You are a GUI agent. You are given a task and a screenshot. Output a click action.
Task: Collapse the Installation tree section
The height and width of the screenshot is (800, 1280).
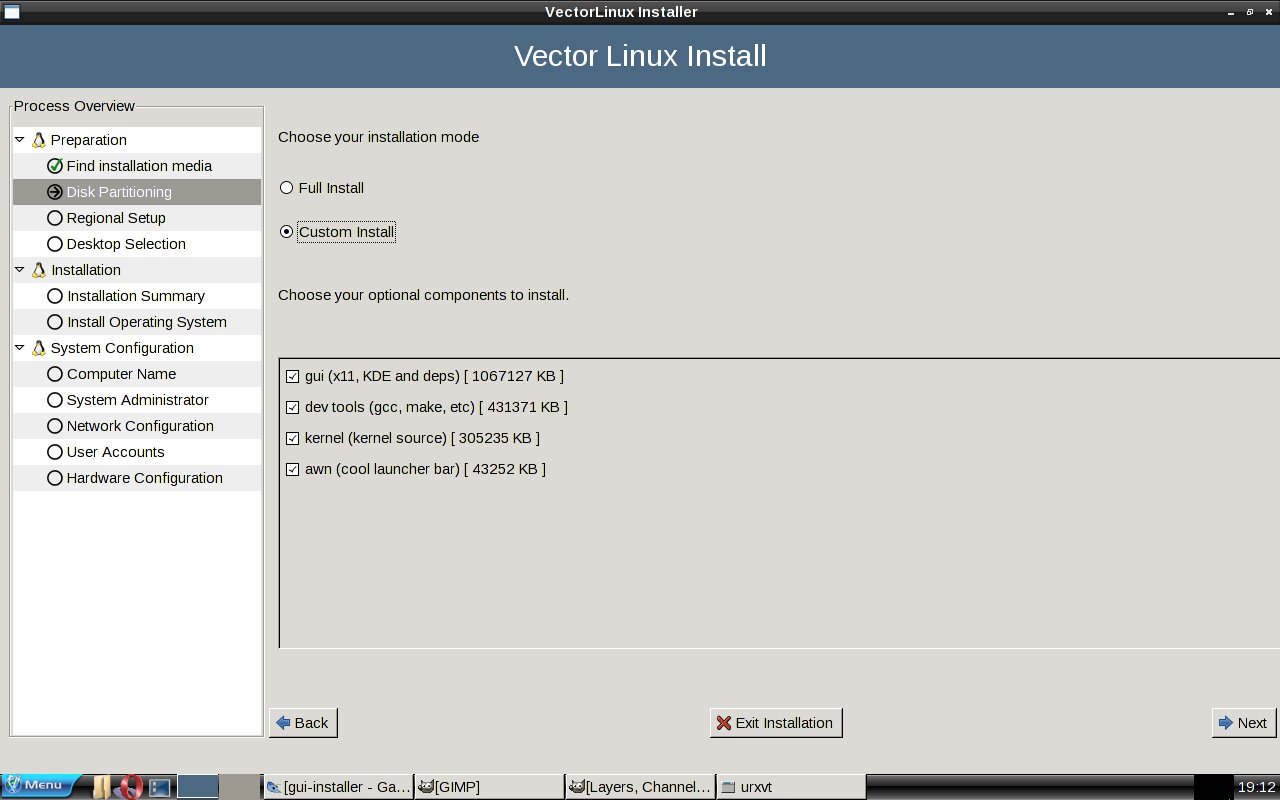click(20, 270)
